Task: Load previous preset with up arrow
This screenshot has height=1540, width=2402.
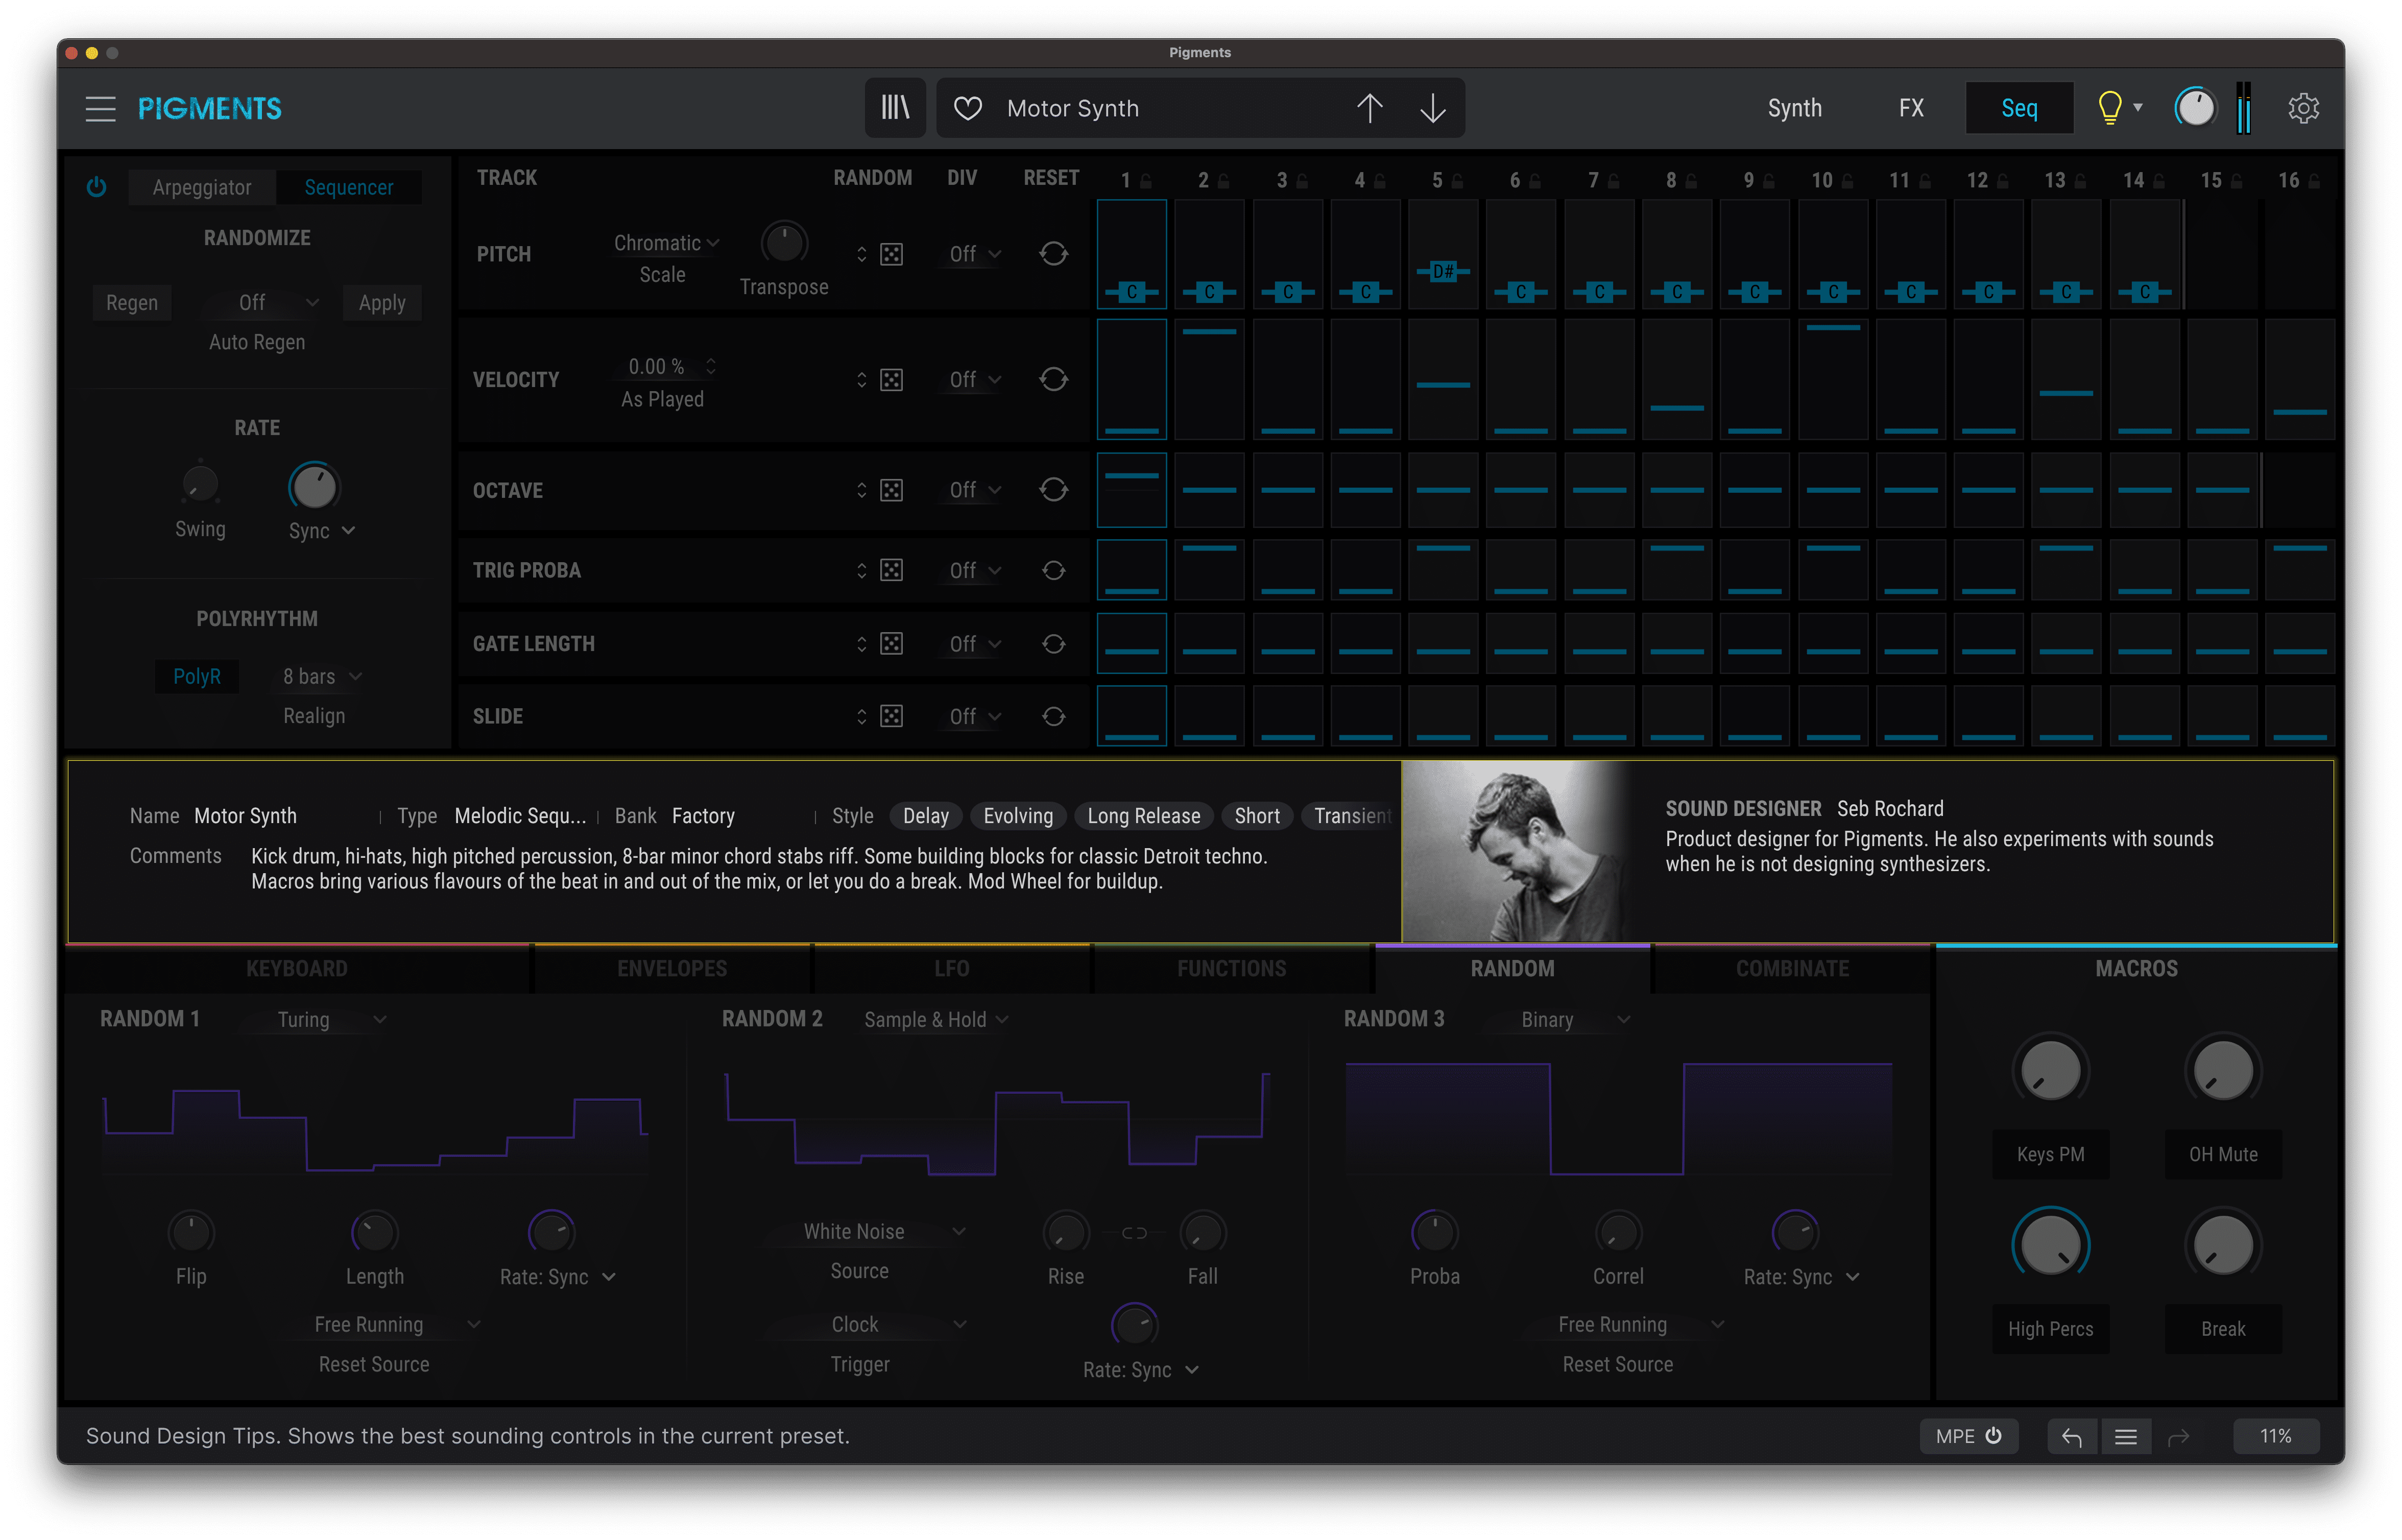Action: coord(1370,108)
